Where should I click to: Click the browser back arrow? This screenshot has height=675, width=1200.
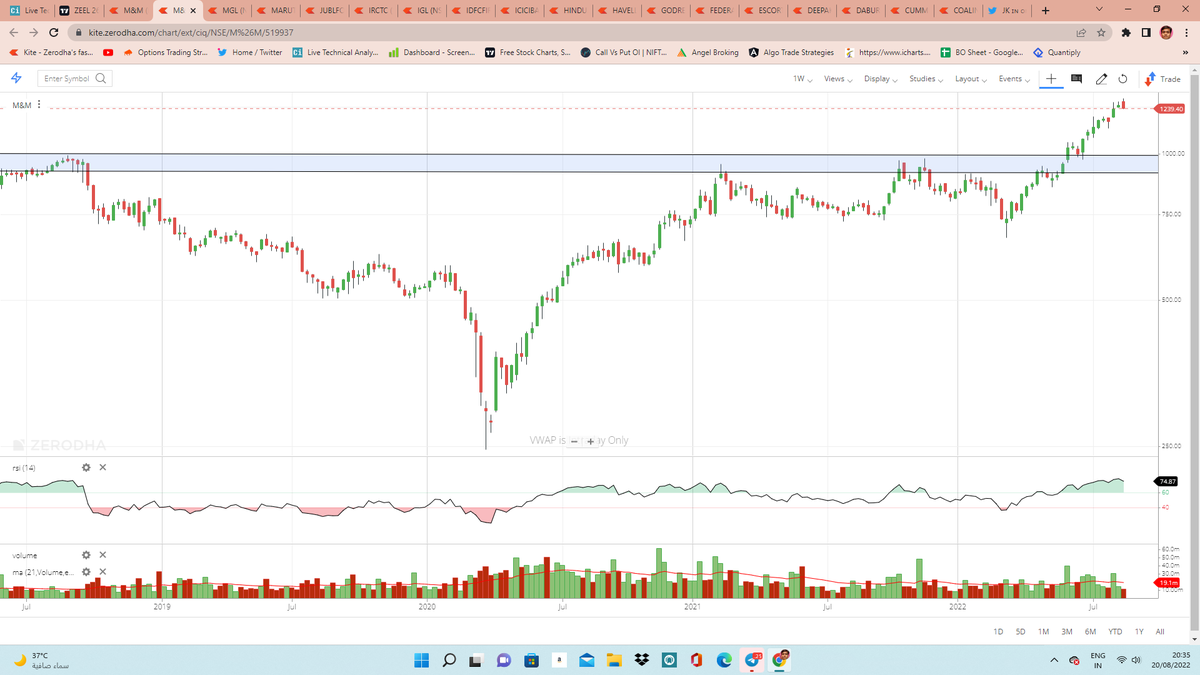14,33
